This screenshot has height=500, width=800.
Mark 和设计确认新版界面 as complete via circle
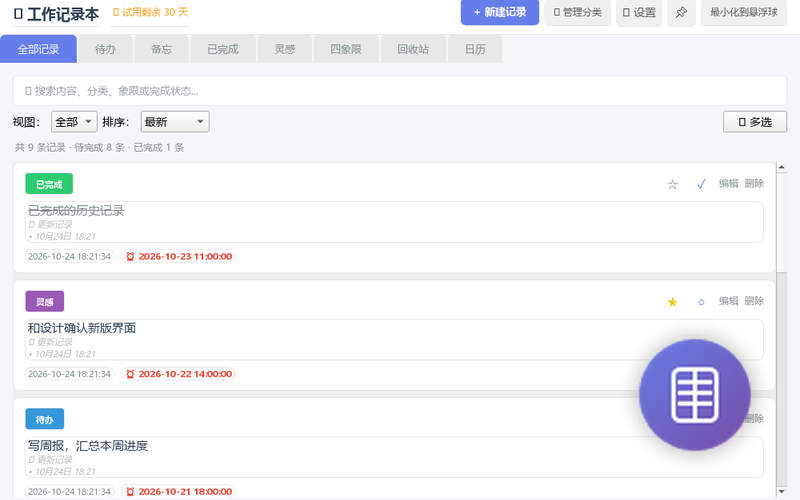coord(701,302)
